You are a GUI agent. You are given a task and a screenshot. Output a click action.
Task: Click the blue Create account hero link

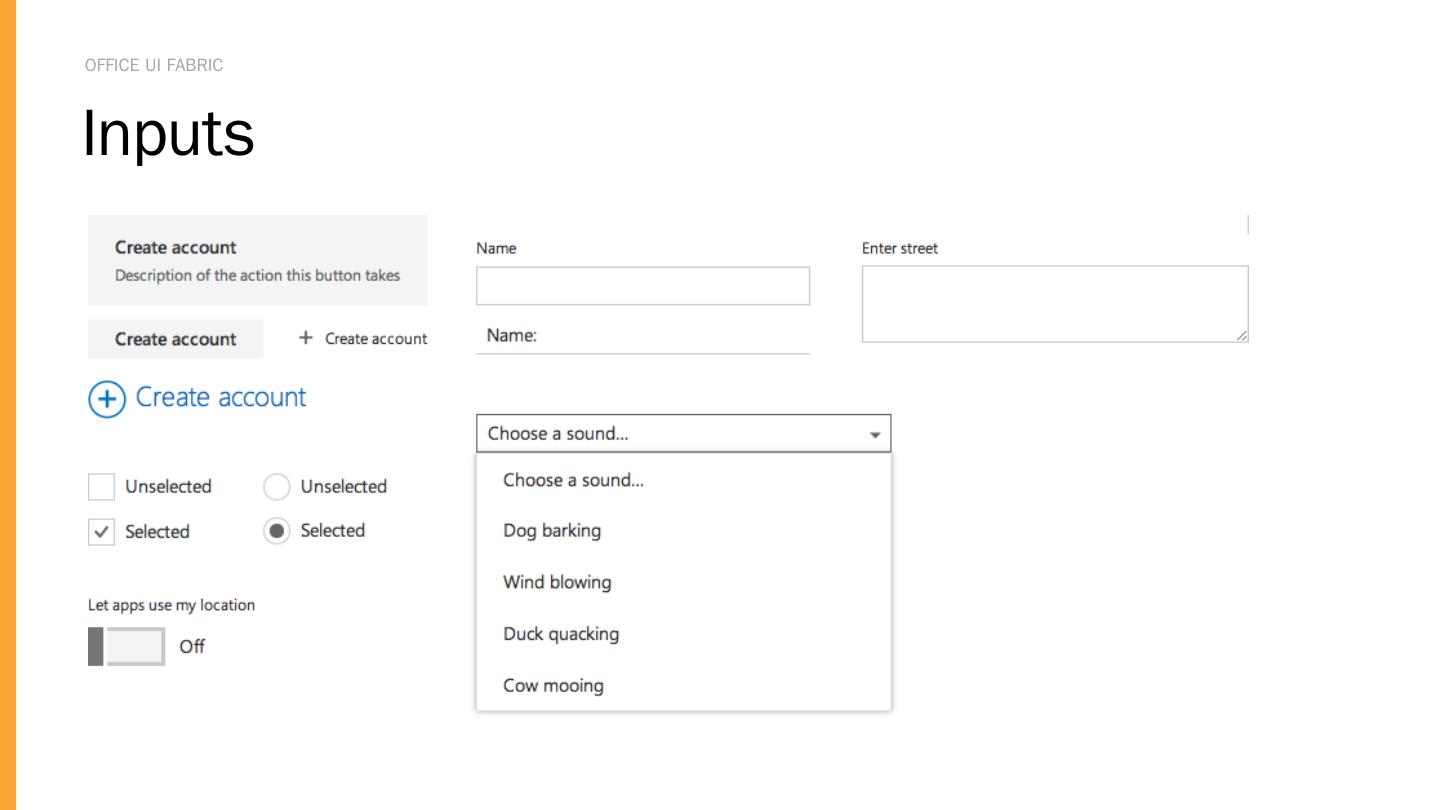click(221, 397)
